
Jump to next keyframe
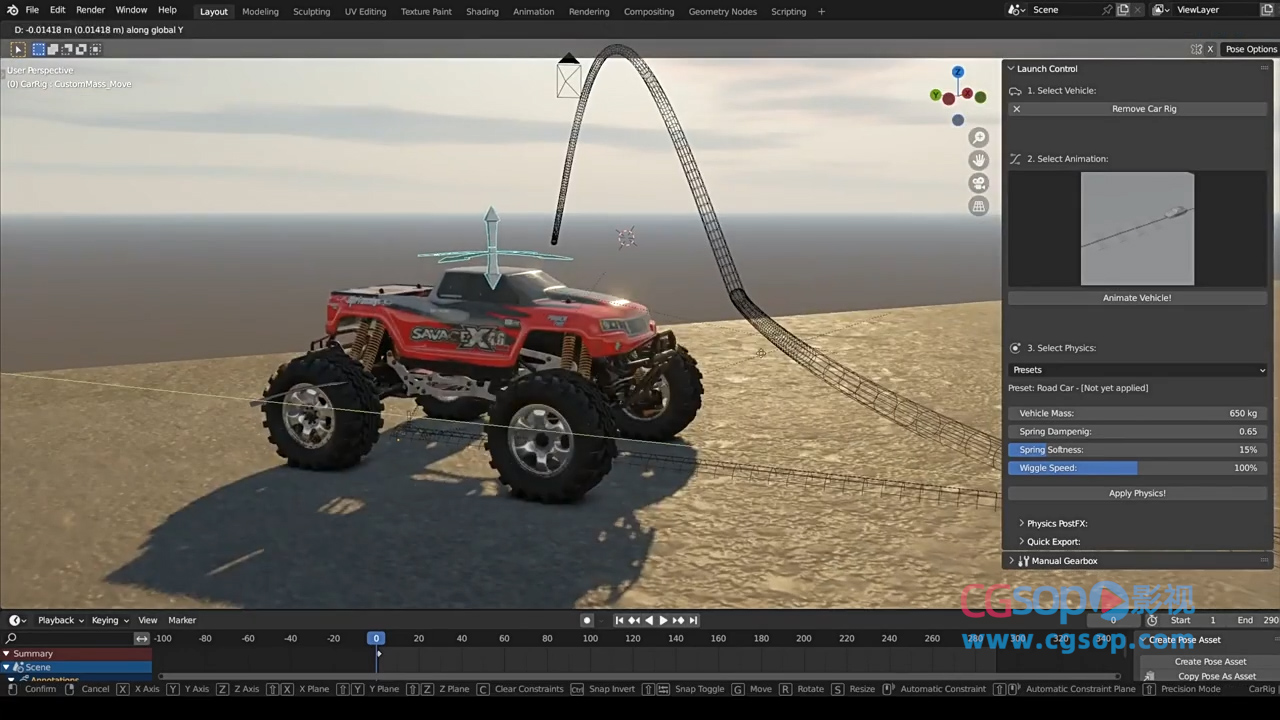point(678,620)
